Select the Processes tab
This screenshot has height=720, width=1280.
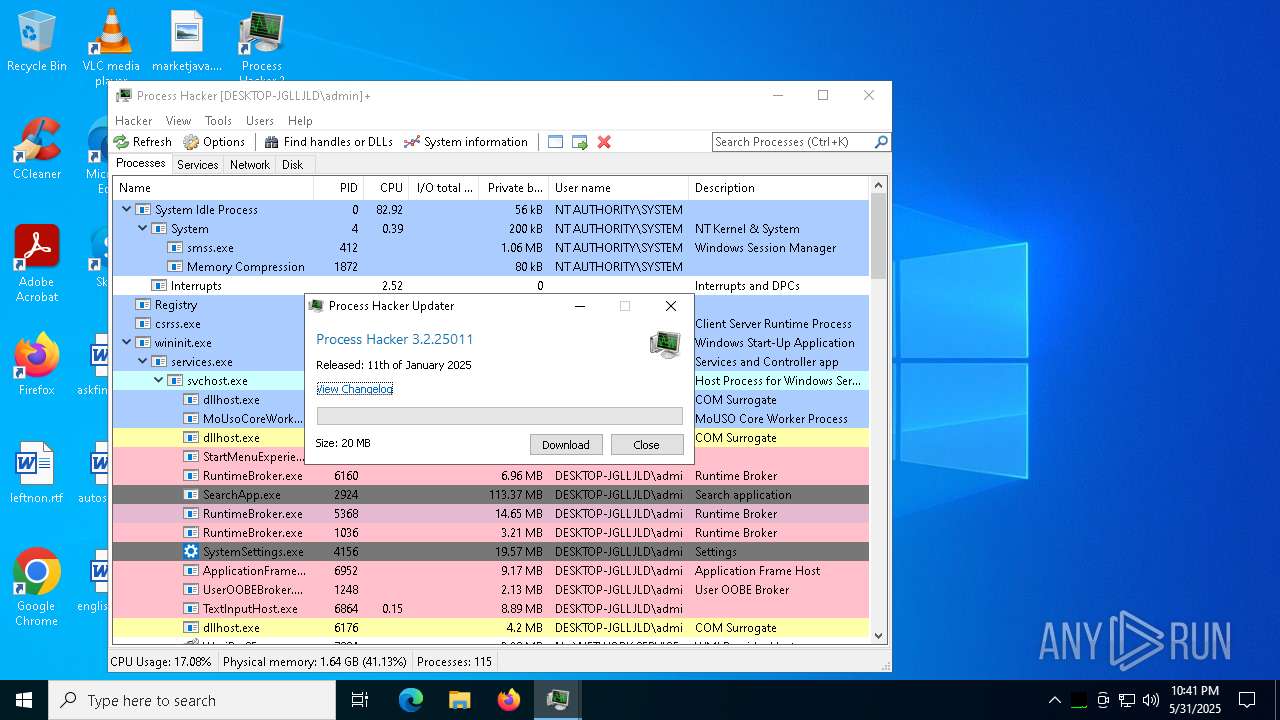point(141,164)
